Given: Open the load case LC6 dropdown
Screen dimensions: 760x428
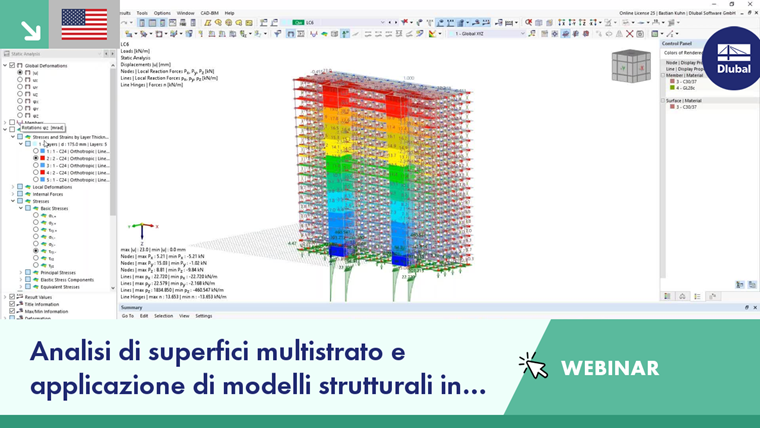Looking at the screenshot, I should (382, 22).
